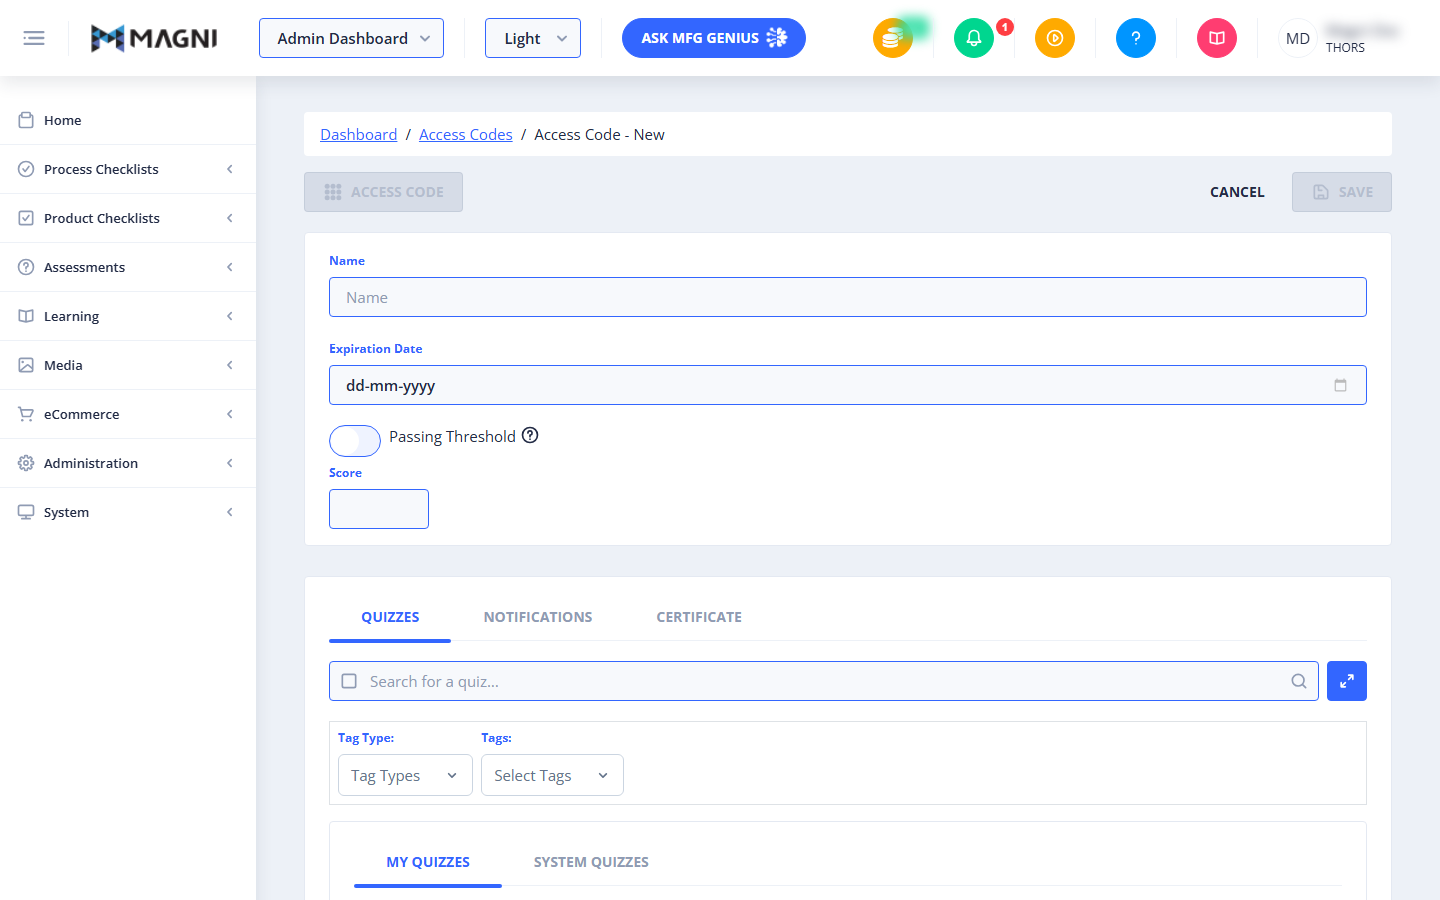Click the eCommerce cart icon
Viewport: 1440px width, 900px height.
26,414
